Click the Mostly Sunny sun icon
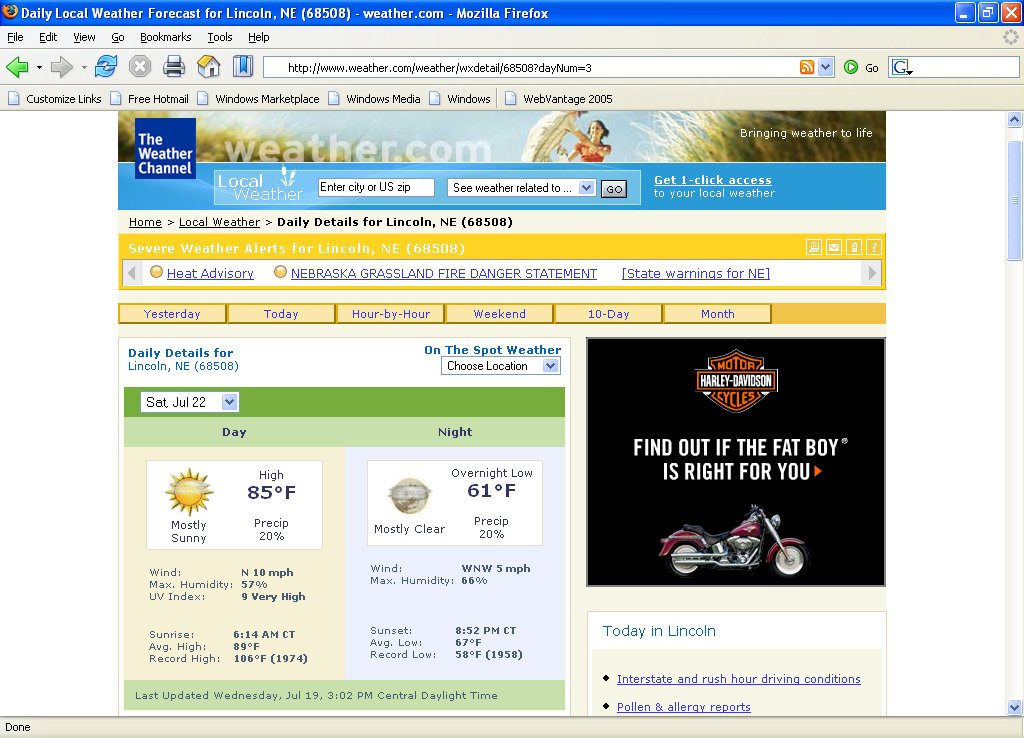This screenshot has width=1024, height=738. point(189,492)
